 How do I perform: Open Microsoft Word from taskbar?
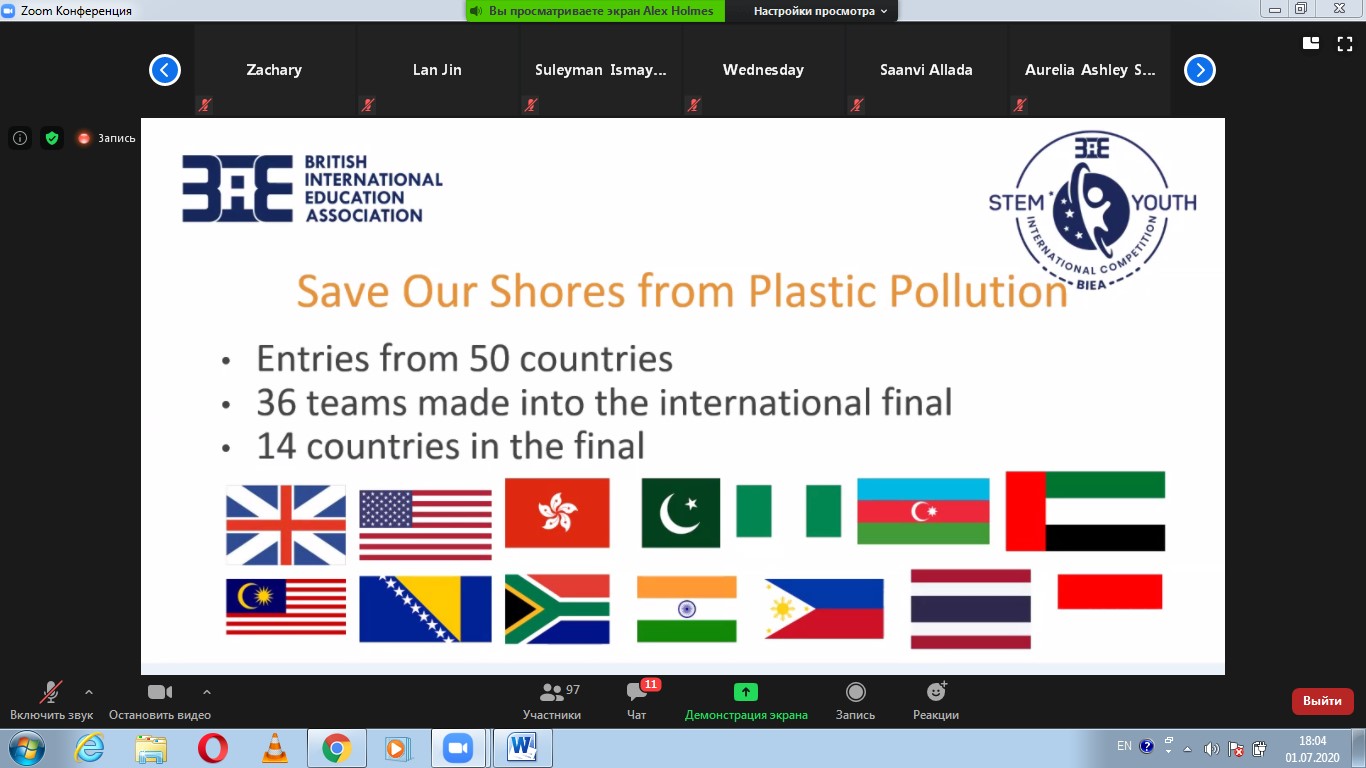[522, 748]
